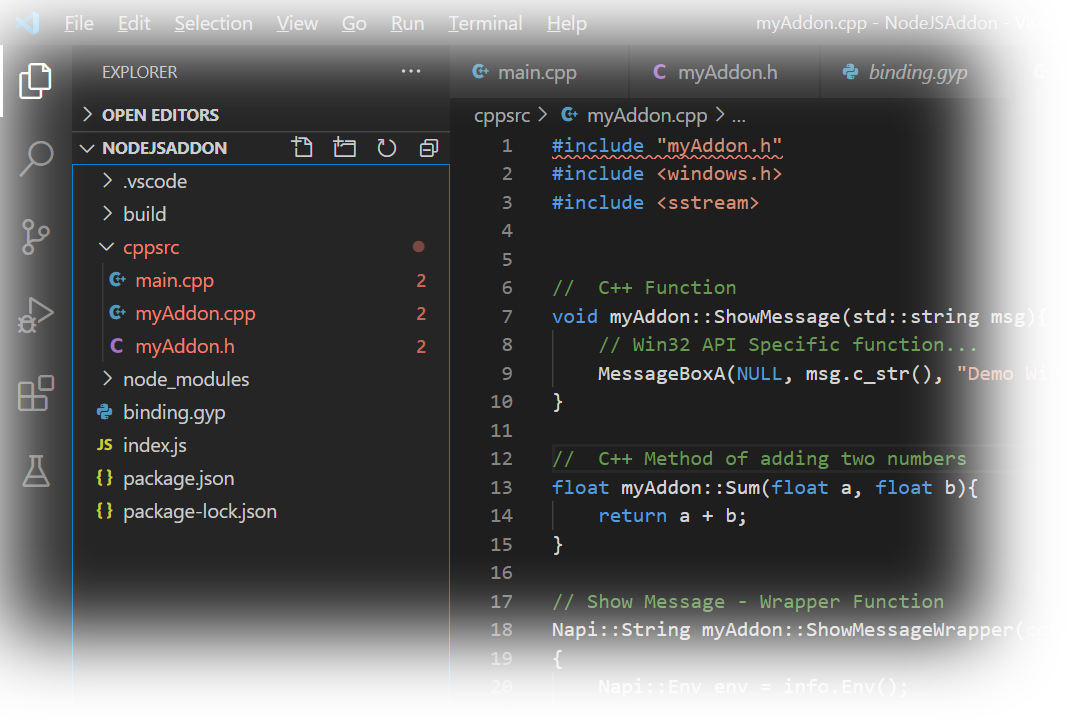
Task: Click the cppsrc breadcrumb segment
Action: tap(503, 116)
